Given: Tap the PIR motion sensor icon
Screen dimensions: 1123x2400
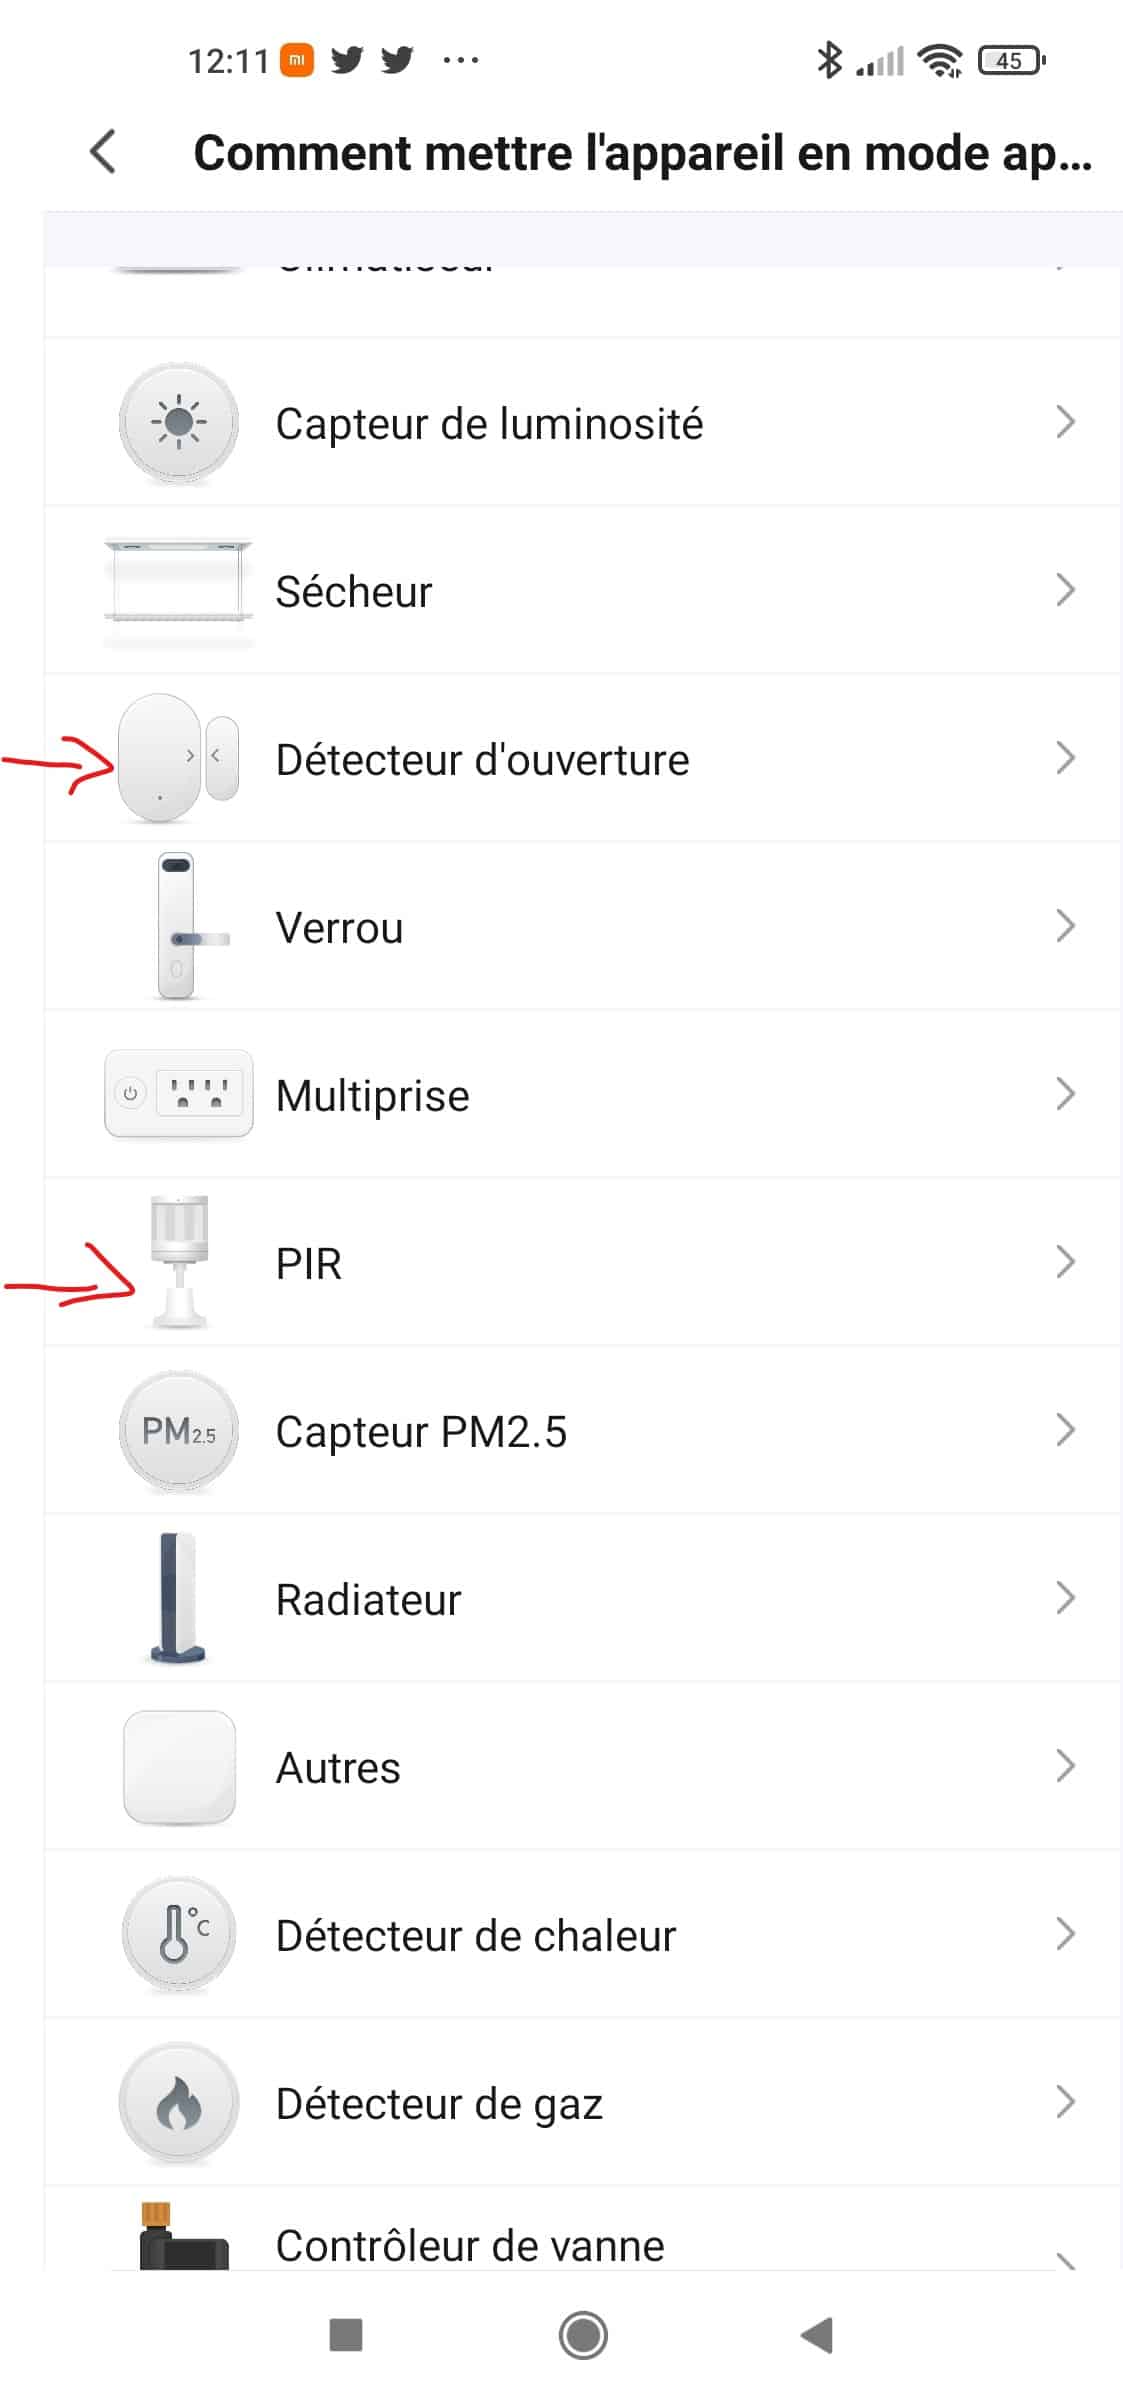Looking at the screenshot, I should (179, 1262).
